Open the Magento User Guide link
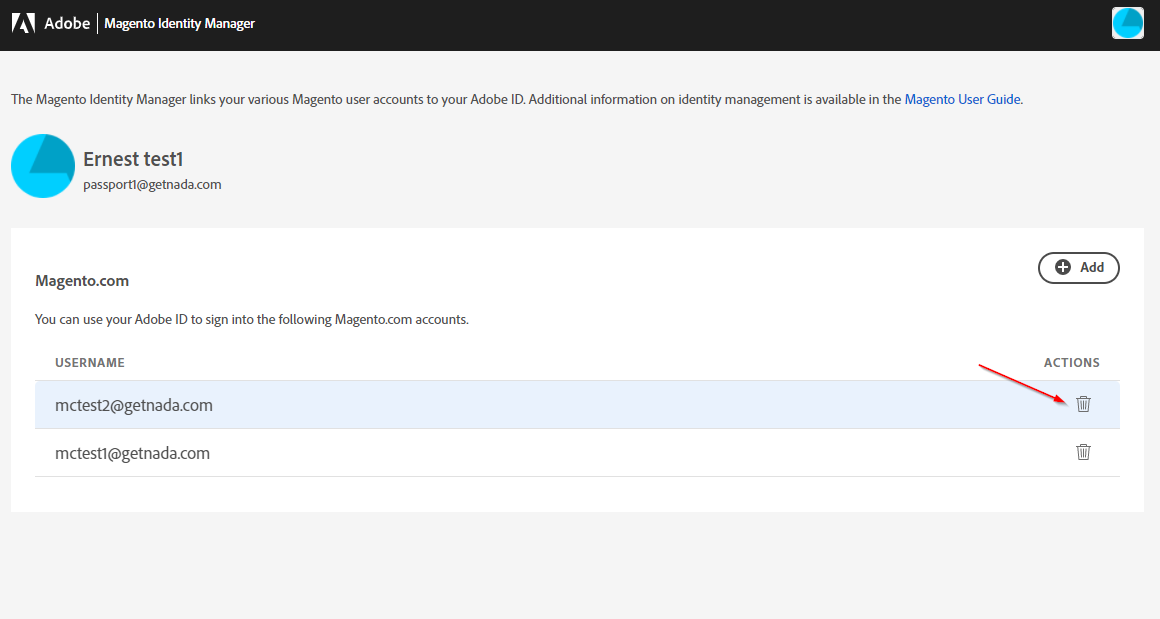The image size is (1160, 619). [962, 99]
